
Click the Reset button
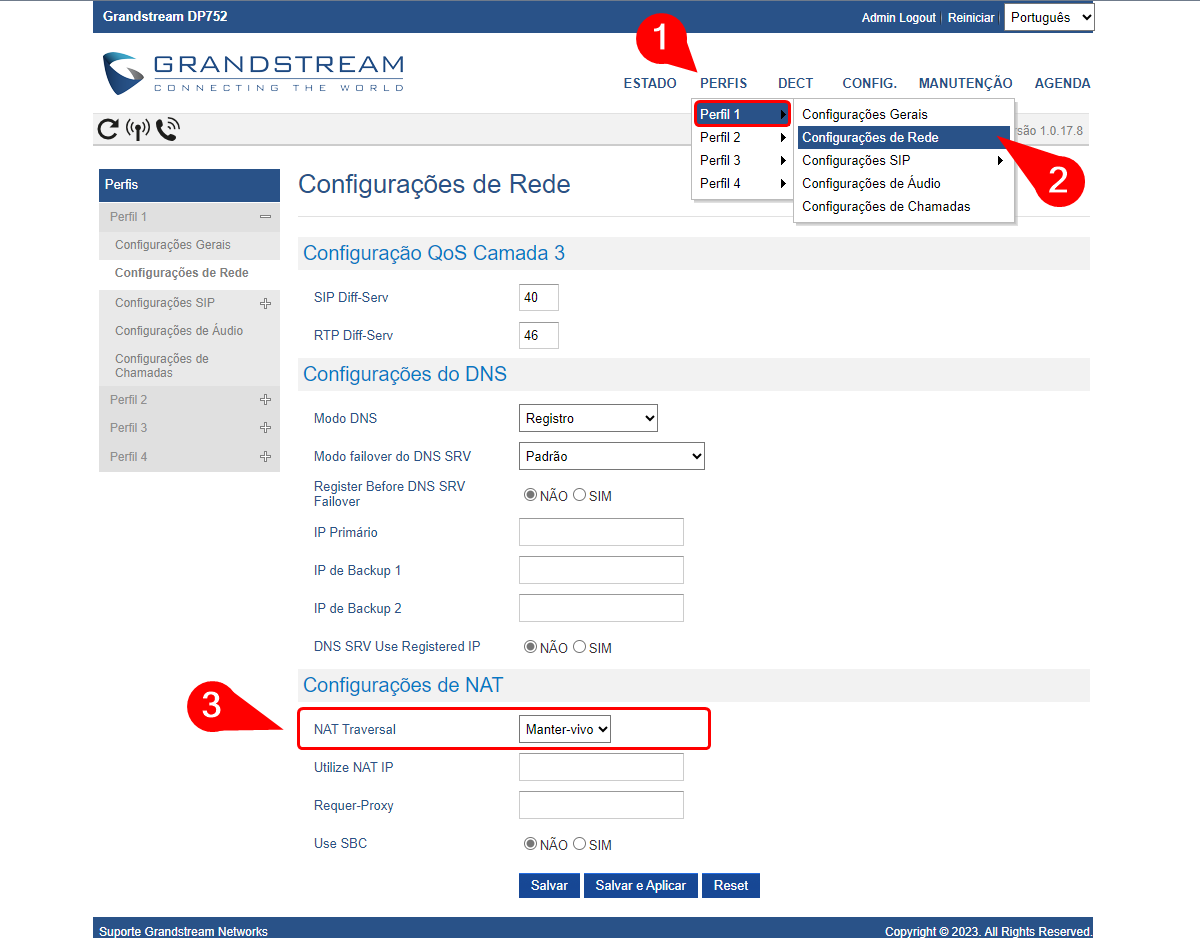(730, 886)
